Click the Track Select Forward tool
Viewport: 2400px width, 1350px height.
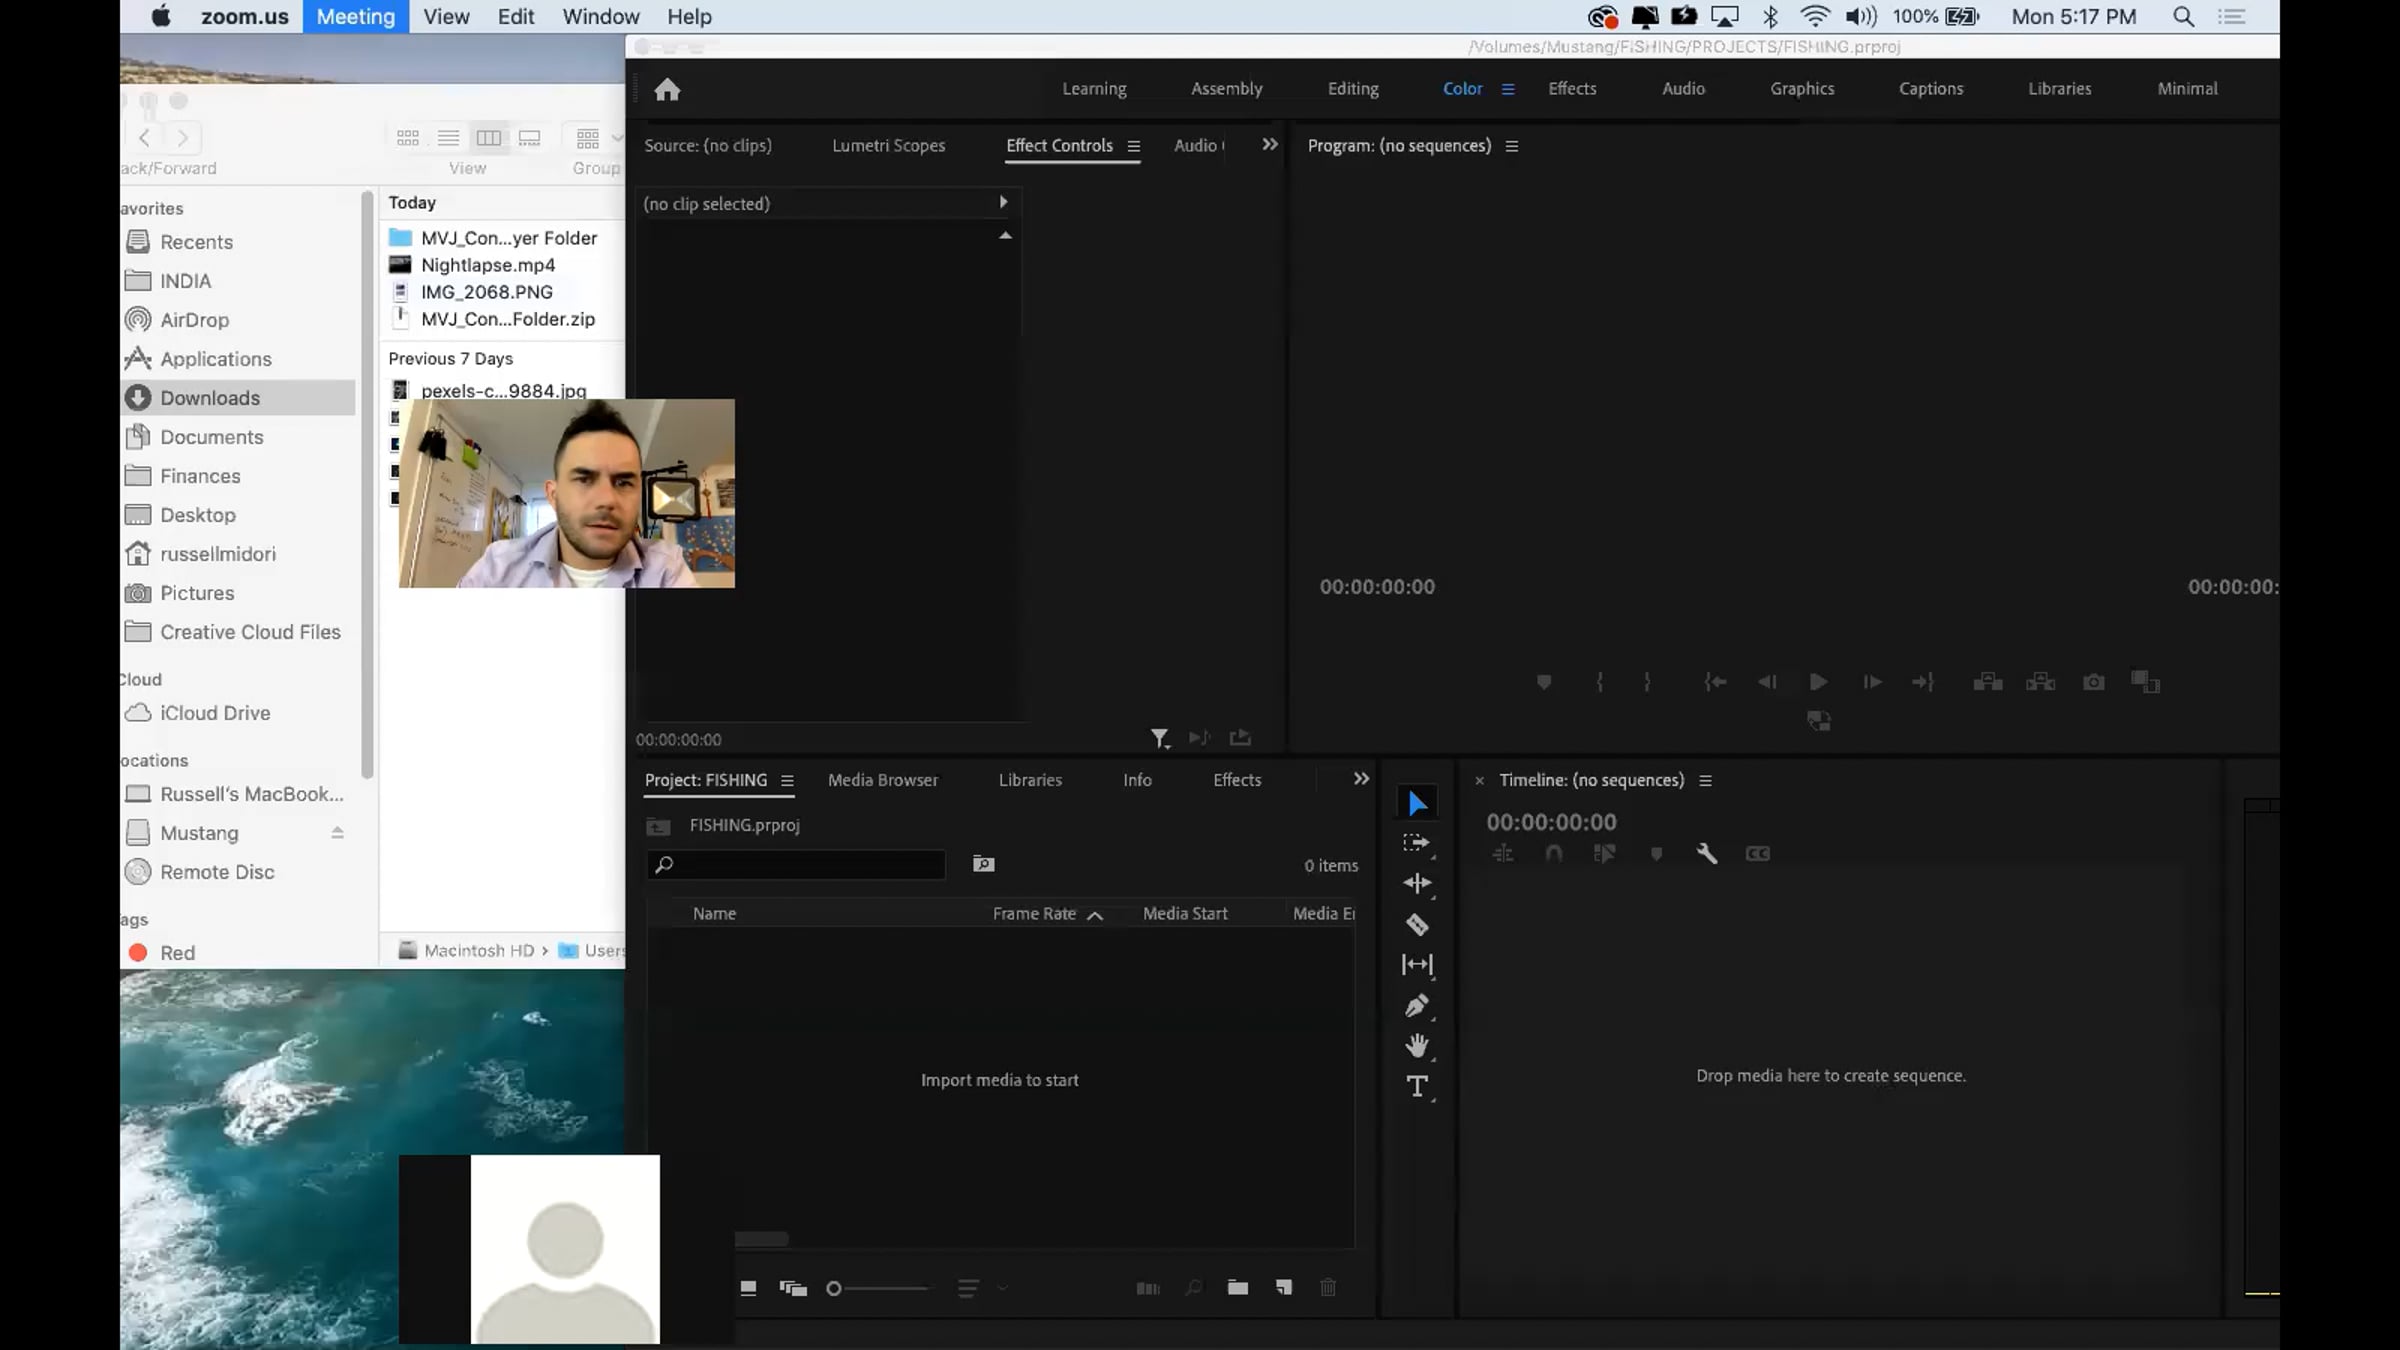[1416, 843]
